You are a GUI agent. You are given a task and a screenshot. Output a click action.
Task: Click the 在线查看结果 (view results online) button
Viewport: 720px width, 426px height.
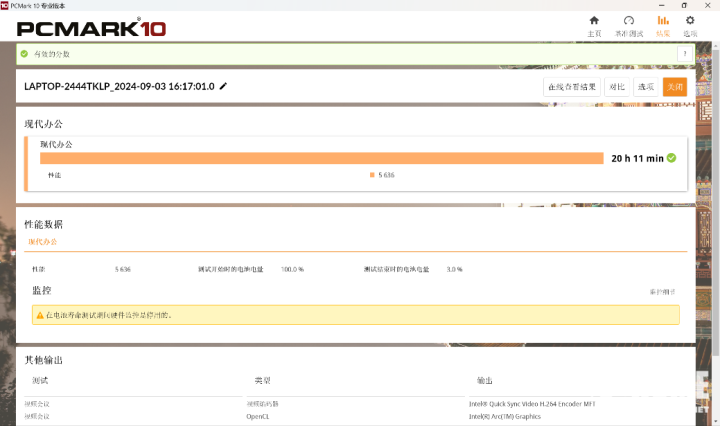point(572,87)
